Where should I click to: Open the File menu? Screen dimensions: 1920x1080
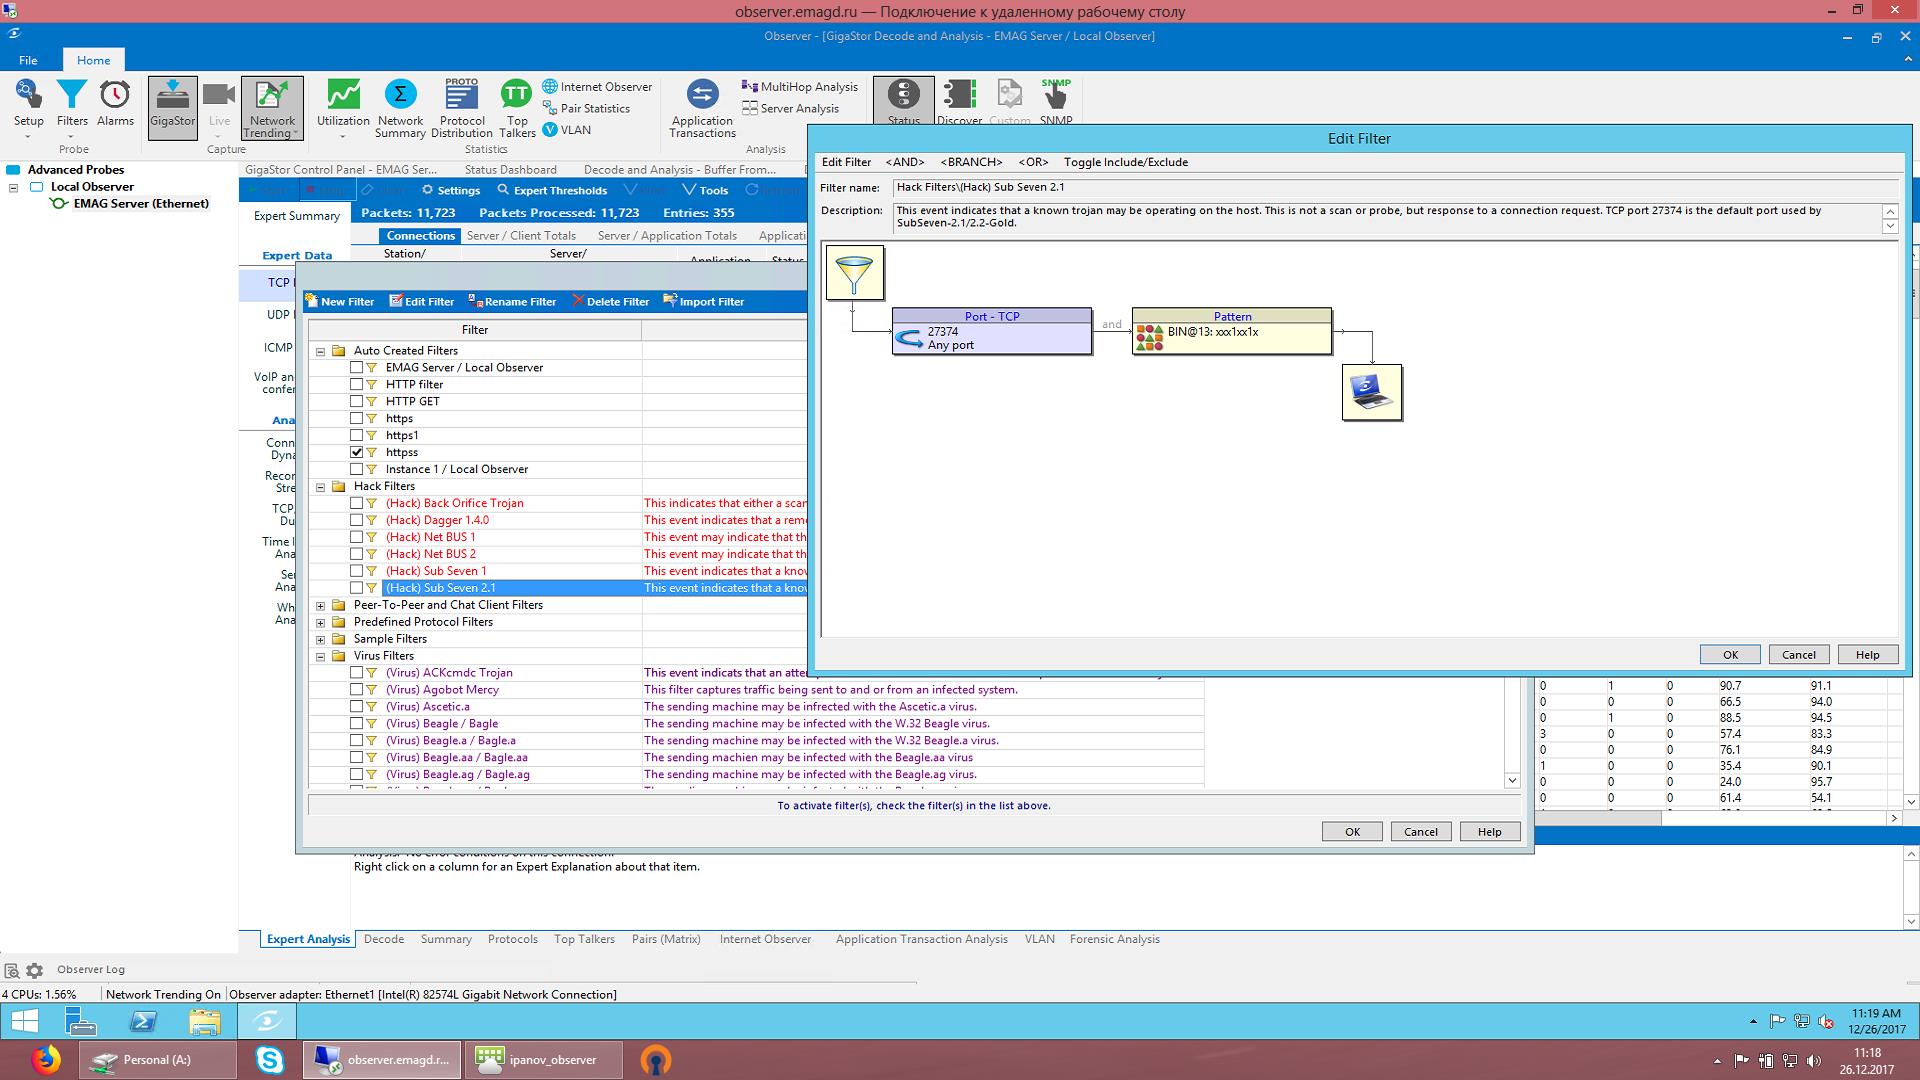click(x=28, y=60)
